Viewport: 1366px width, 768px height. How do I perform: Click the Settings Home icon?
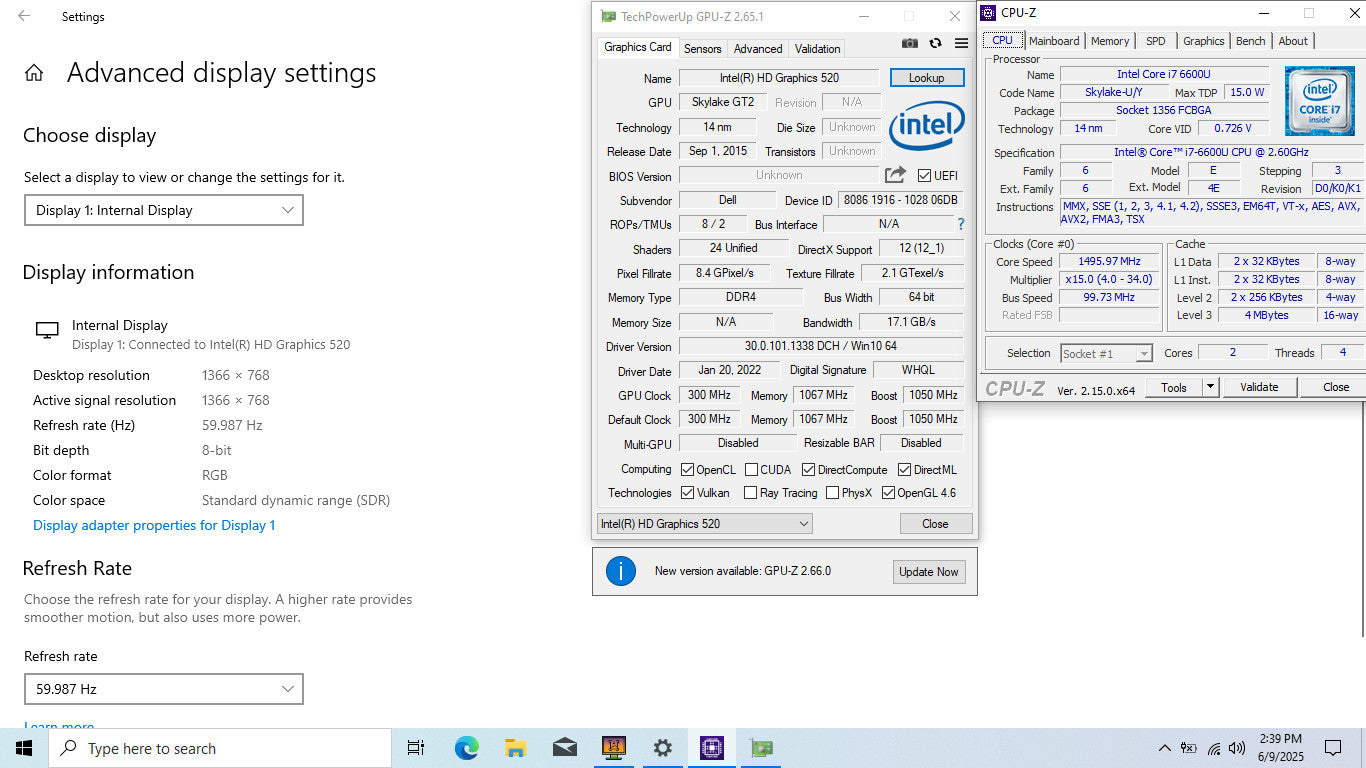click(34, 73)
